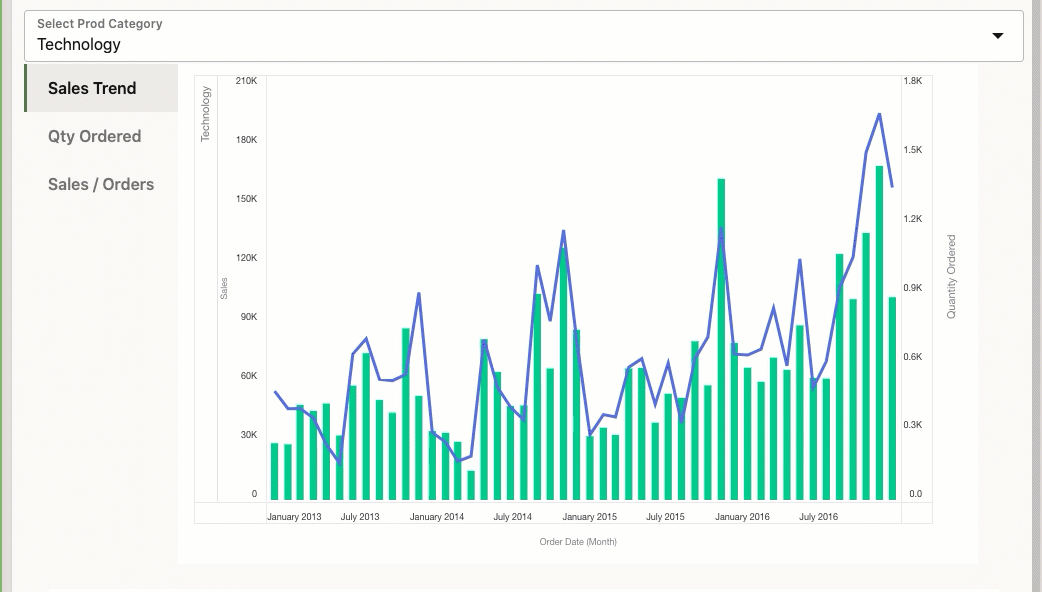Click the Select Prod Category label

100,23
